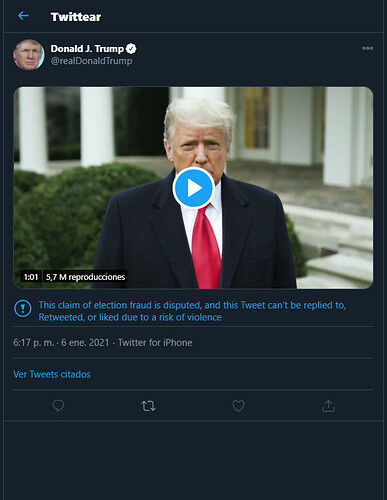Click the Twittear header title
This screenshot has width=387, height=500.
(76, 17)
